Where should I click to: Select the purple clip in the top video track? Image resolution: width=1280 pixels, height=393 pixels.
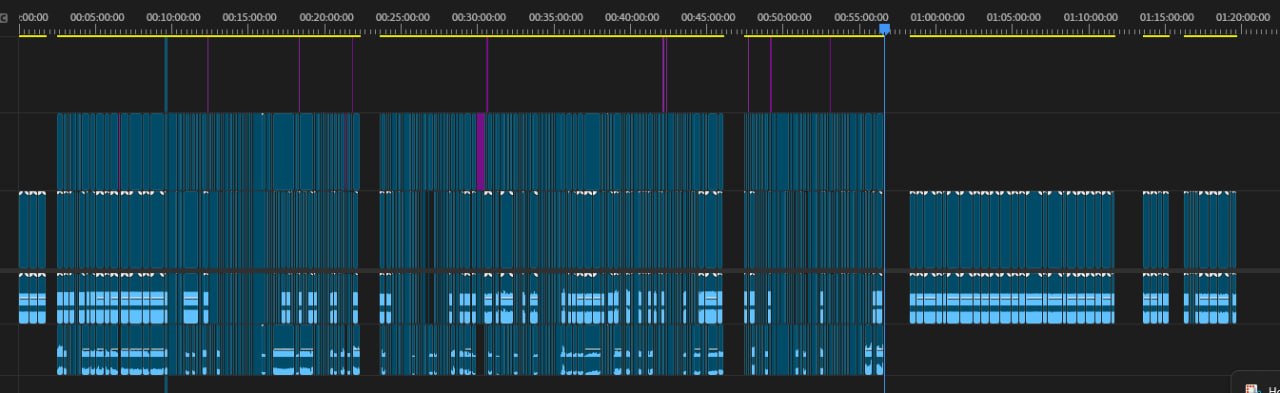481,151
